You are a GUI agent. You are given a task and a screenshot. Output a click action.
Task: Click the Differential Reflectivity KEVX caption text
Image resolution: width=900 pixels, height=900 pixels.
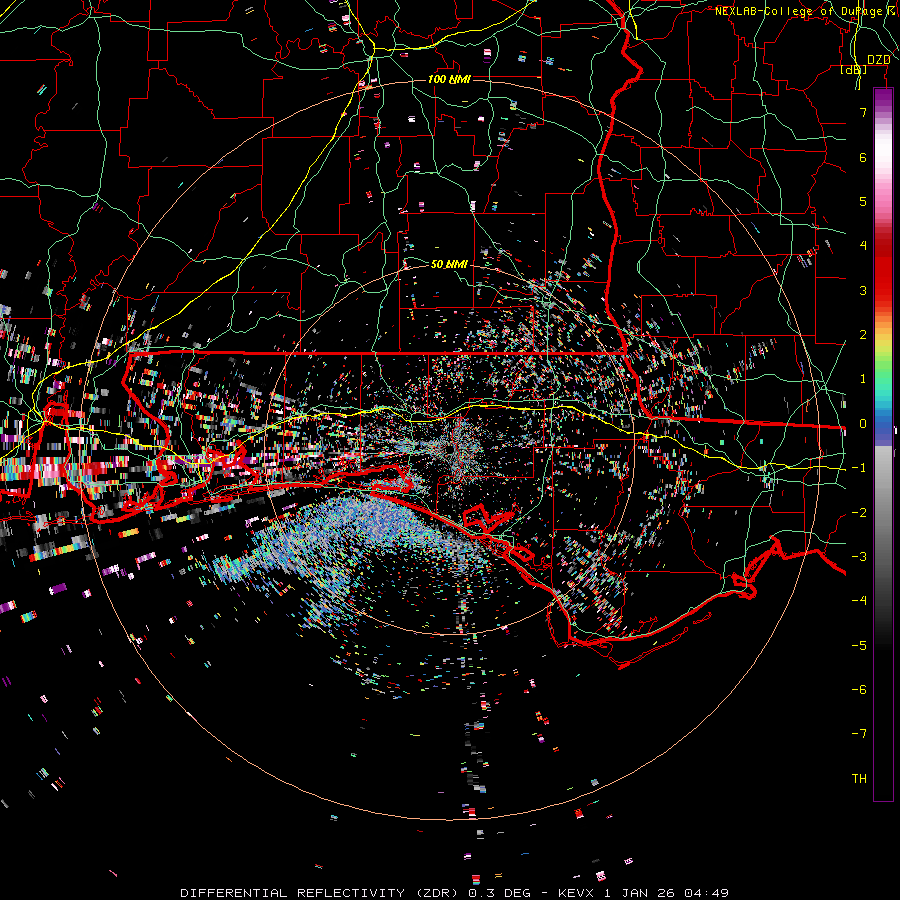[455, 893]
